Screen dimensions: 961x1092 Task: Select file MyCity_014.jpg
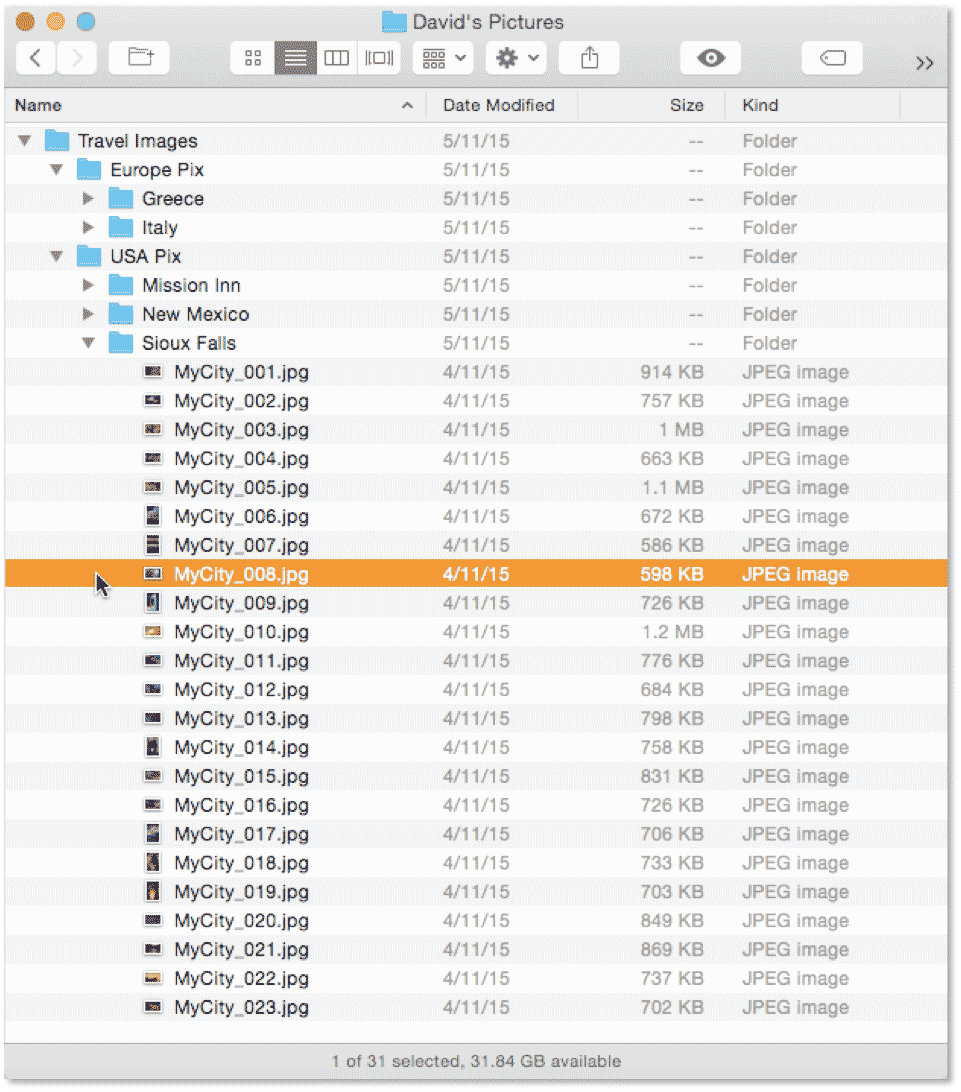pyautogui.click(x=476, y=747)
